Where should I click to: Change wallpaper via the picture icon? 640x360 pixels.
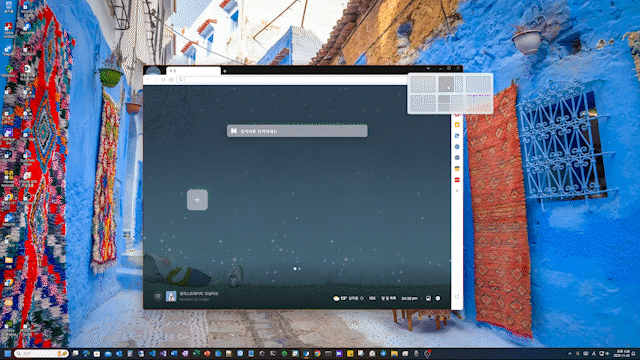point(428,298)
